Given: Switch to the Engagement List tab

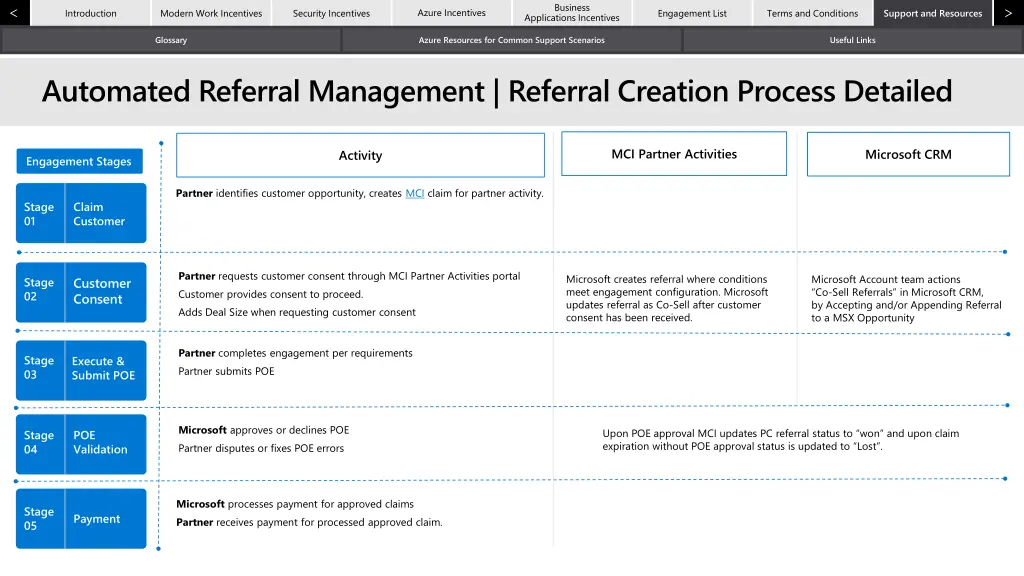Looking at the screenshot, I should [x=692, y=13].
